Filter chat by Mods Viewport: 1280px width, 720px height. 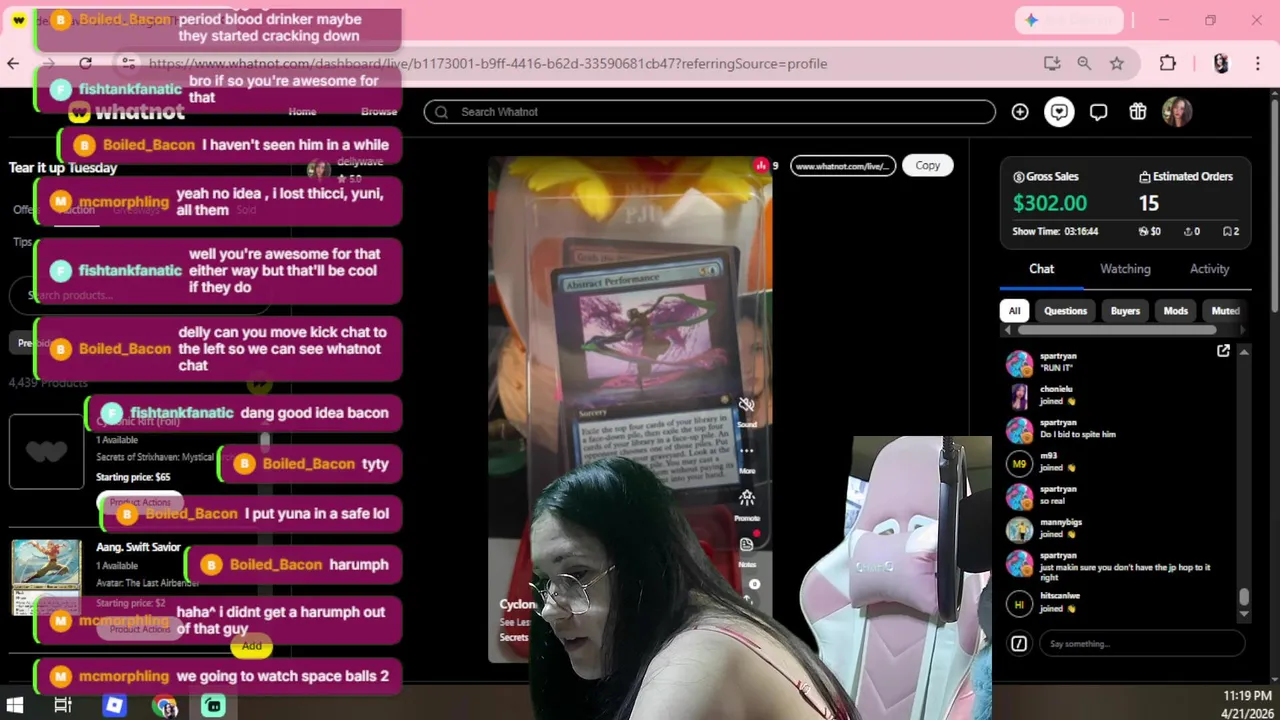[x=1175, y=311]
